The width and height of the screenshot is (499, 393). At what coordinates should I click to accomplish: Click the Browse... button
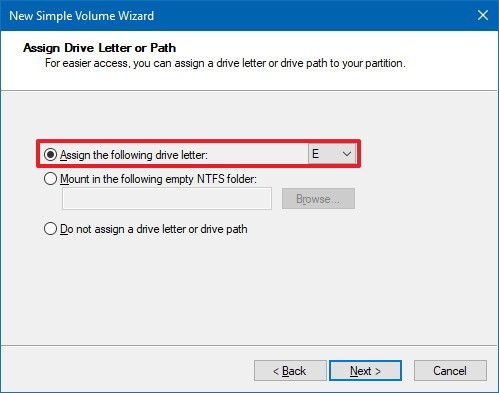(x=318, y=199)
